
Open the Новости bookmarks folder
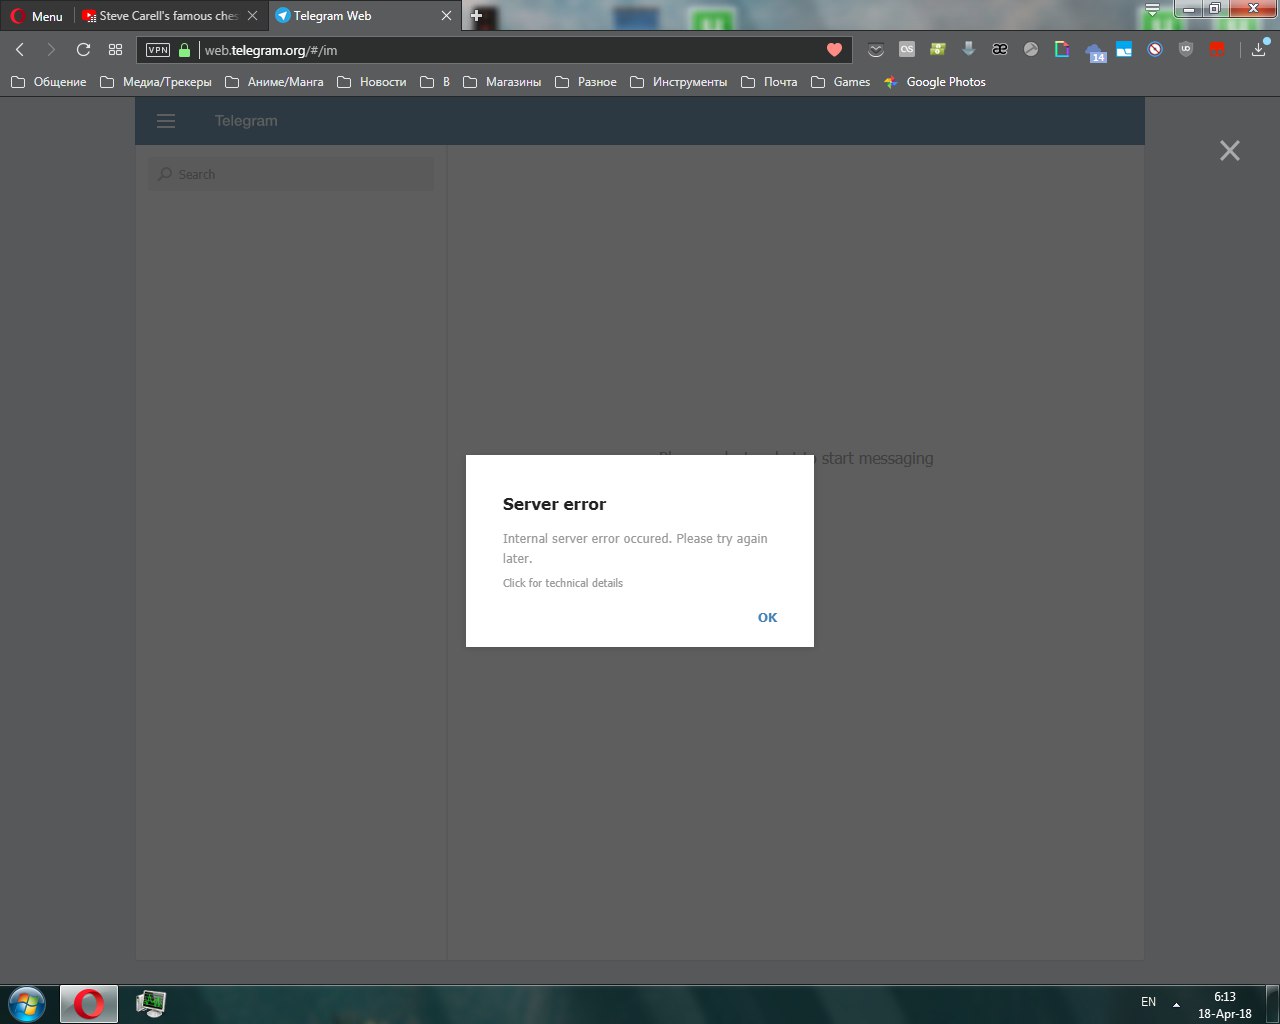pyautogui.click(x=372, y=82)
